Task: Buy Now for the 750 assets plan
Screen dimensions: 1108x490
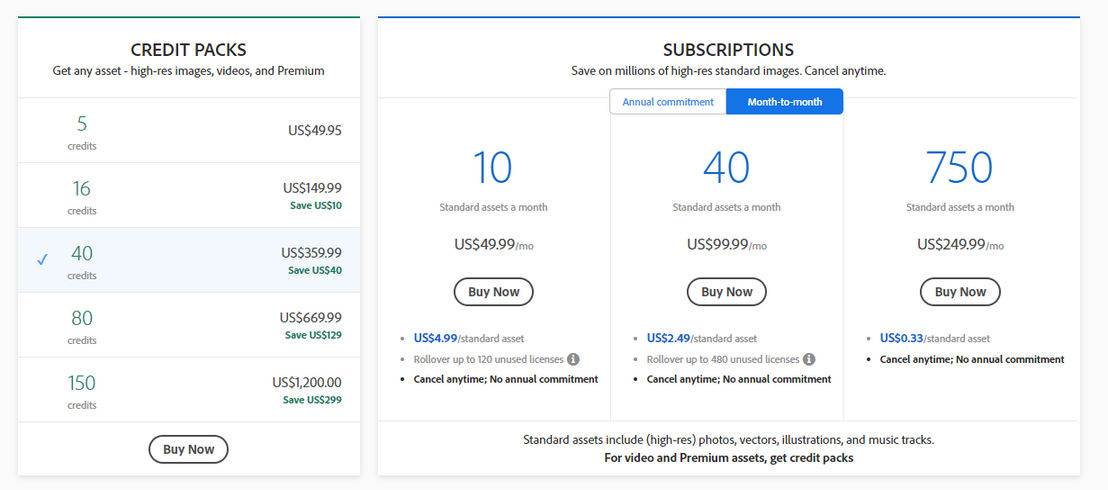Action: pyautogui.click(x=960, y=292)
